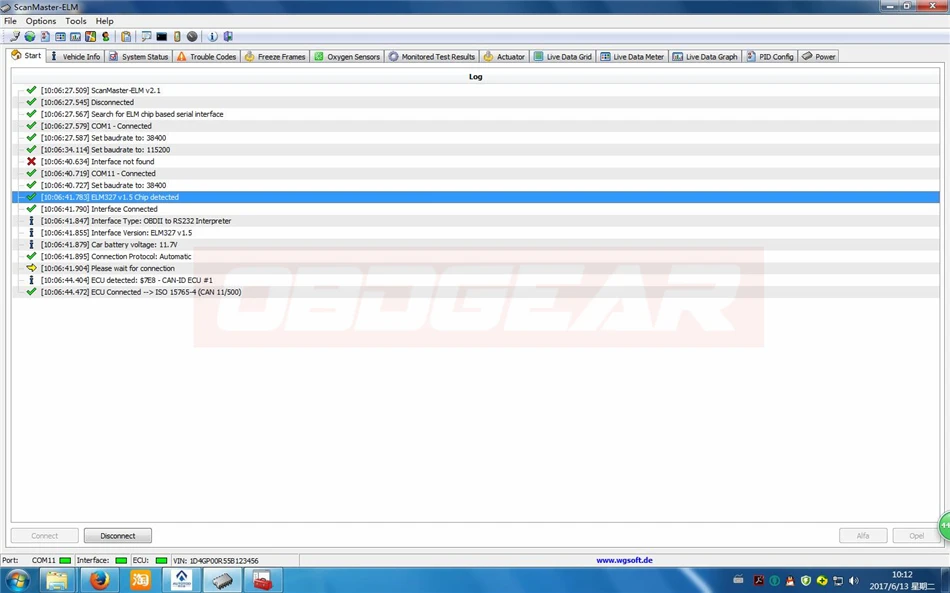The image size is (950, 593).
Task: Click the data grid toolbar icon
Action: (60, 36)
